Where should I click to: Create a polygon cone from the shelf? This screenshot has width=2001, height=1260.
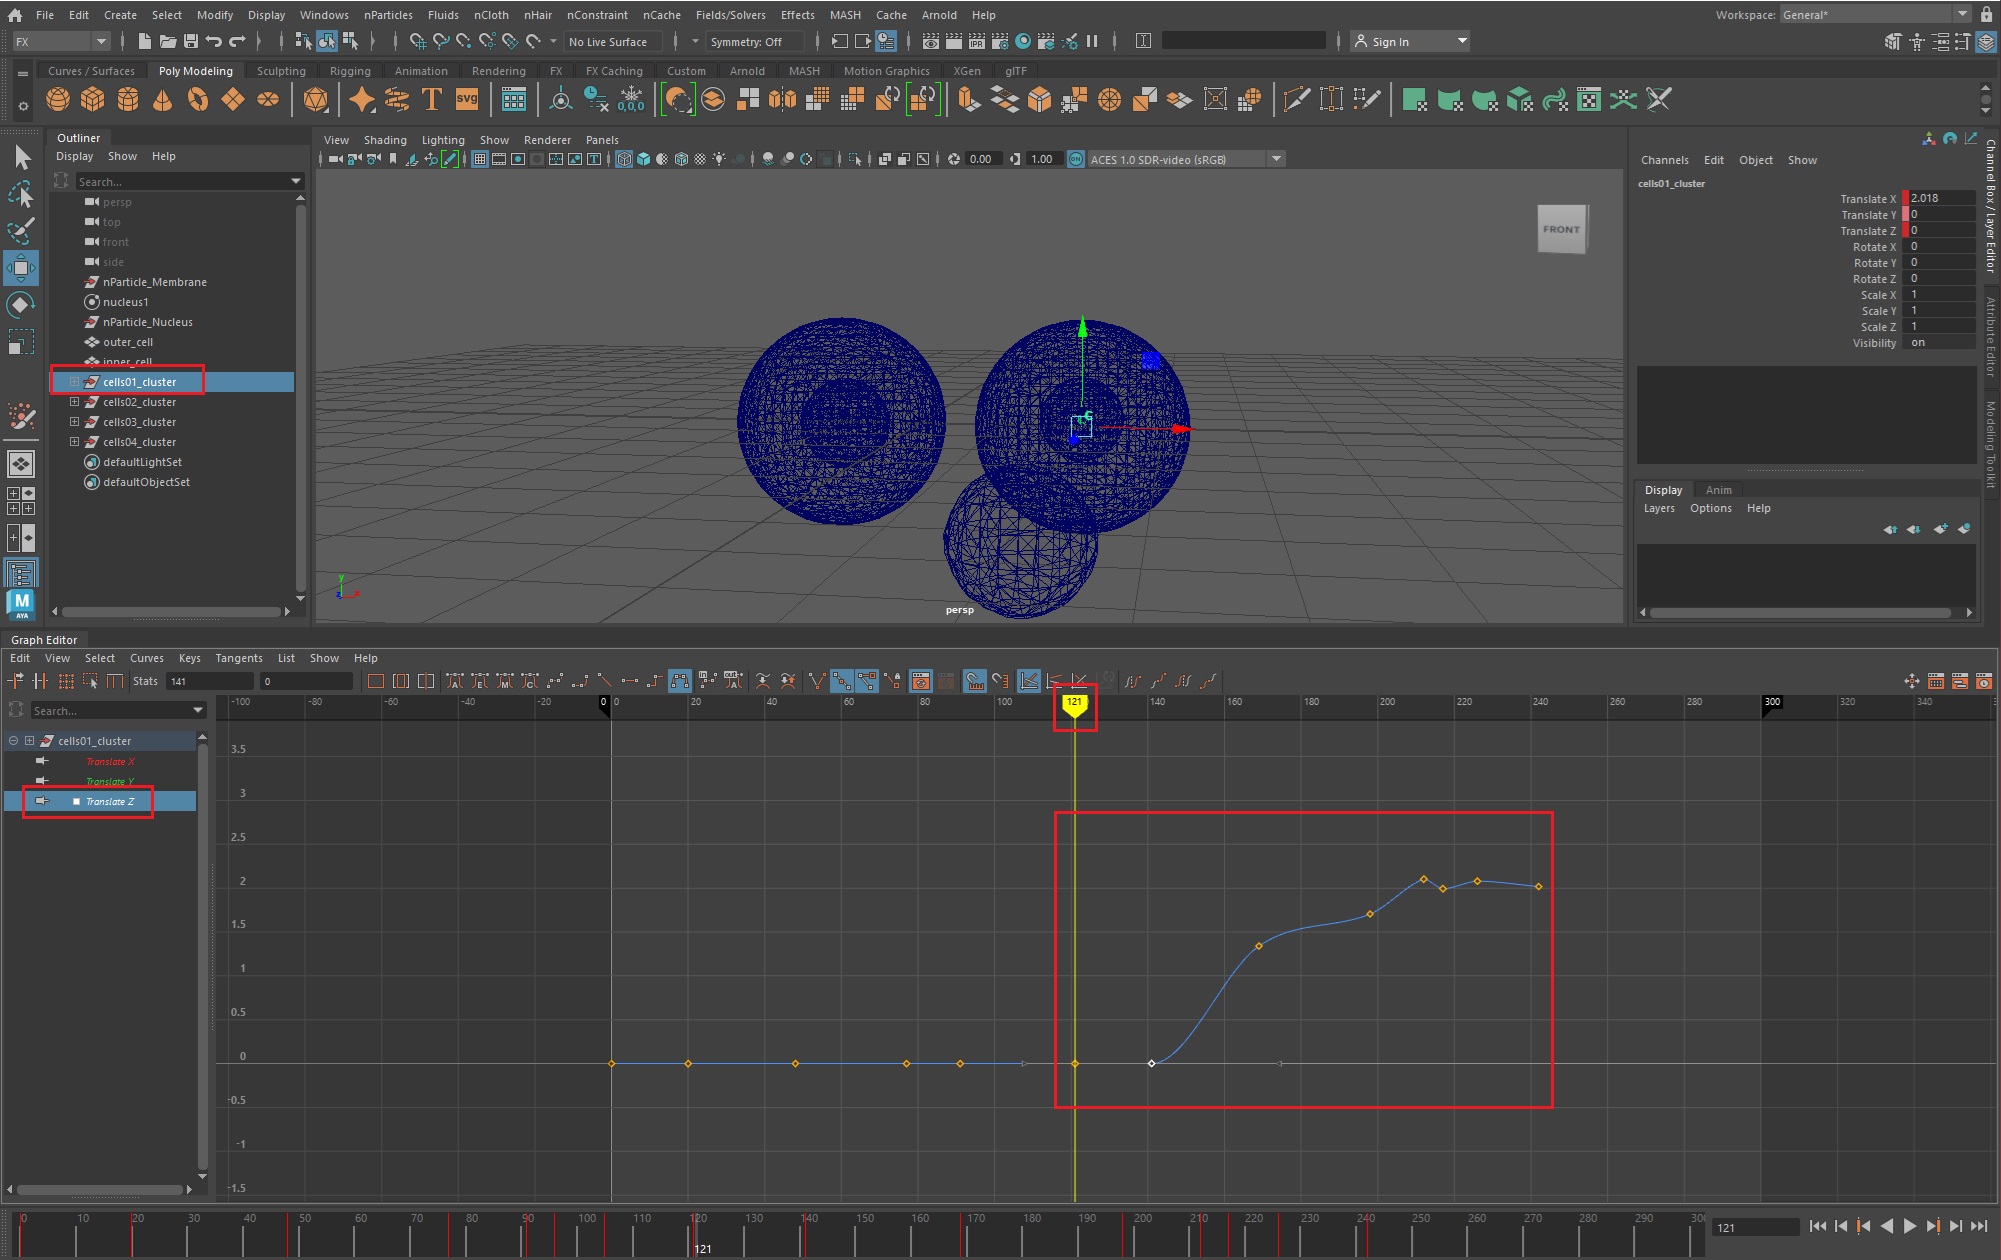tap(163, 99)
